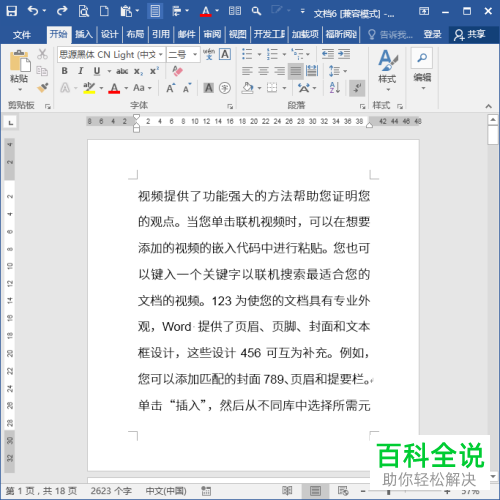Viewport: 500px width, 500px height.
Task: Click the word count 2623 个字
Action: 111,491
